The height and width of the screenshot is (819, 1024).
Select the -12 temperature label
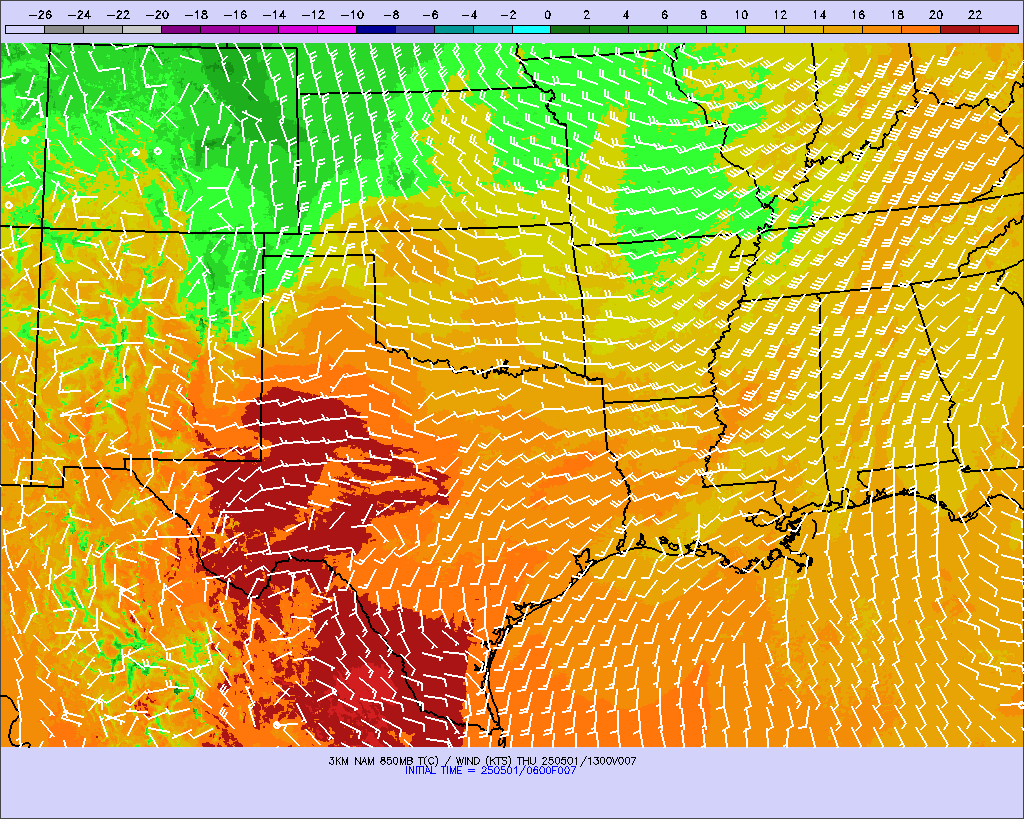(x=313, y=14)
